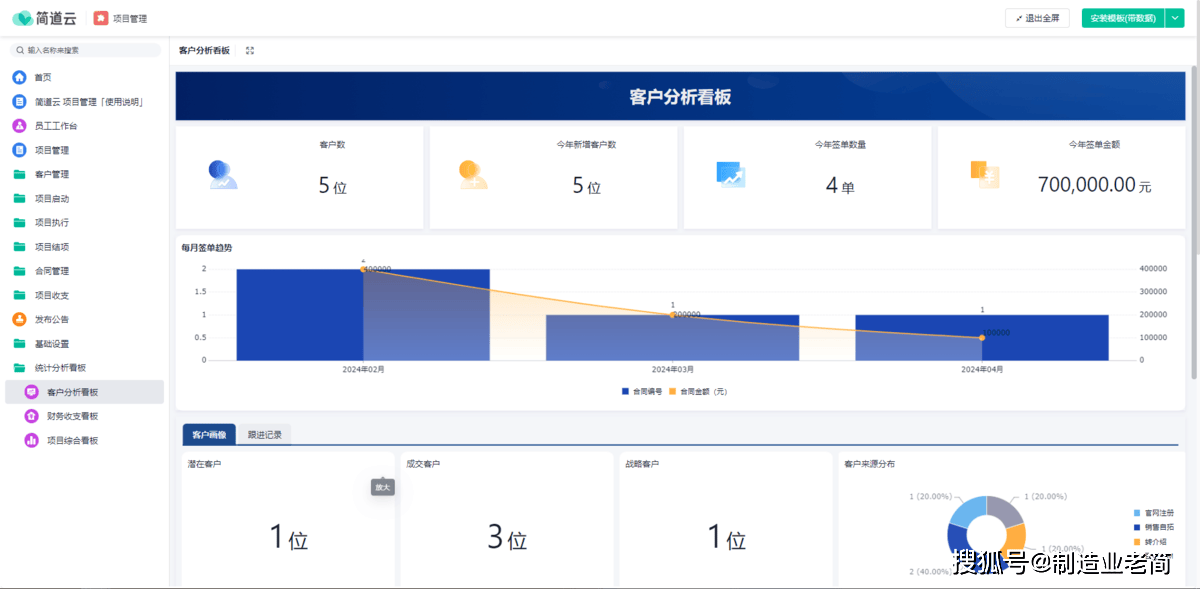
Task: Click the 发布公告 orange icon
Action: pos(19,319)
